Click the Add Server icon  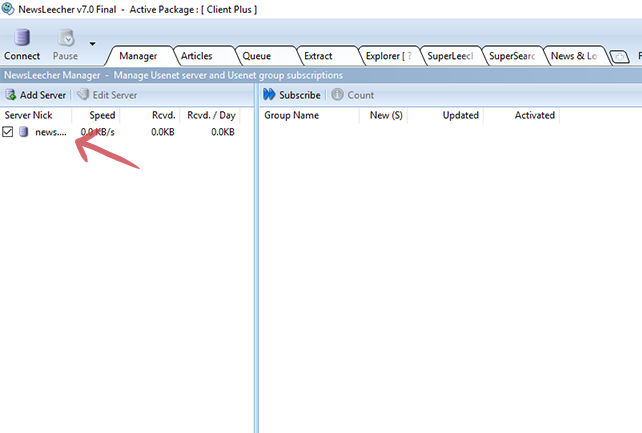coord(11,95)
